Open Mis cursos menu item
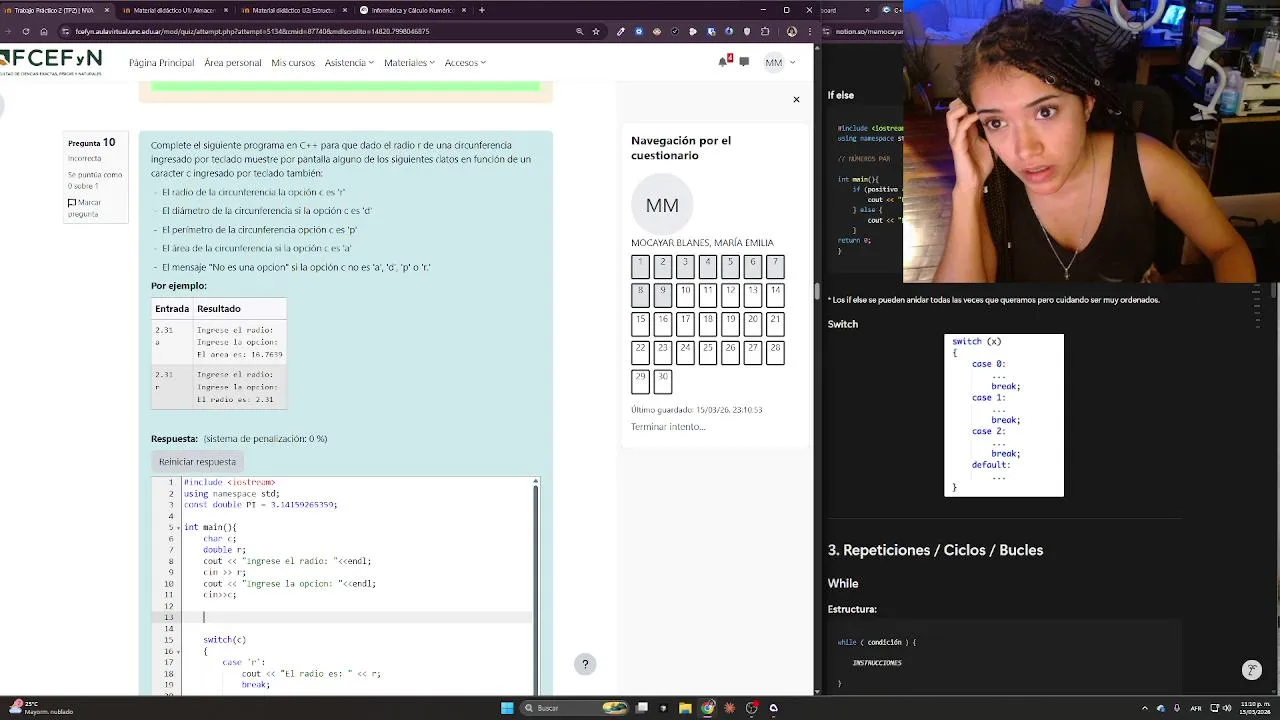Viewport: 1280px width, 720px height. pos(293,62)
